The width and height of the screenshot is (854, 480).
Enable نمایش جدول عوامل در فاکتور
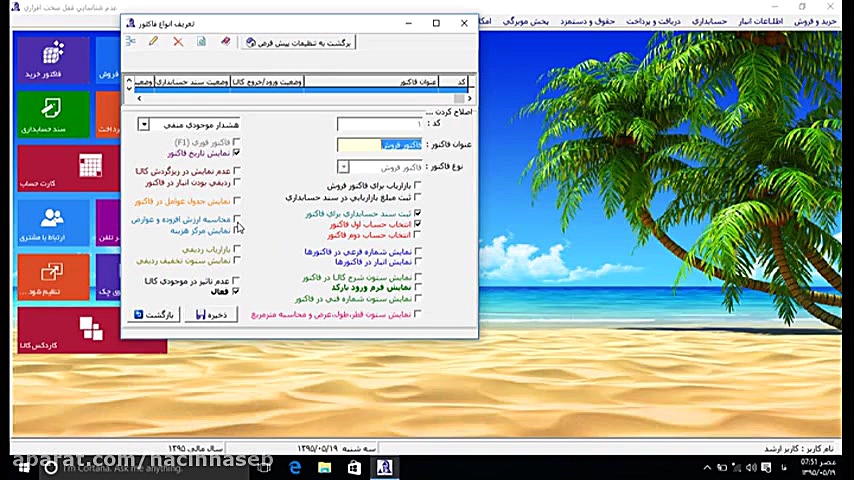coord(236,200)
